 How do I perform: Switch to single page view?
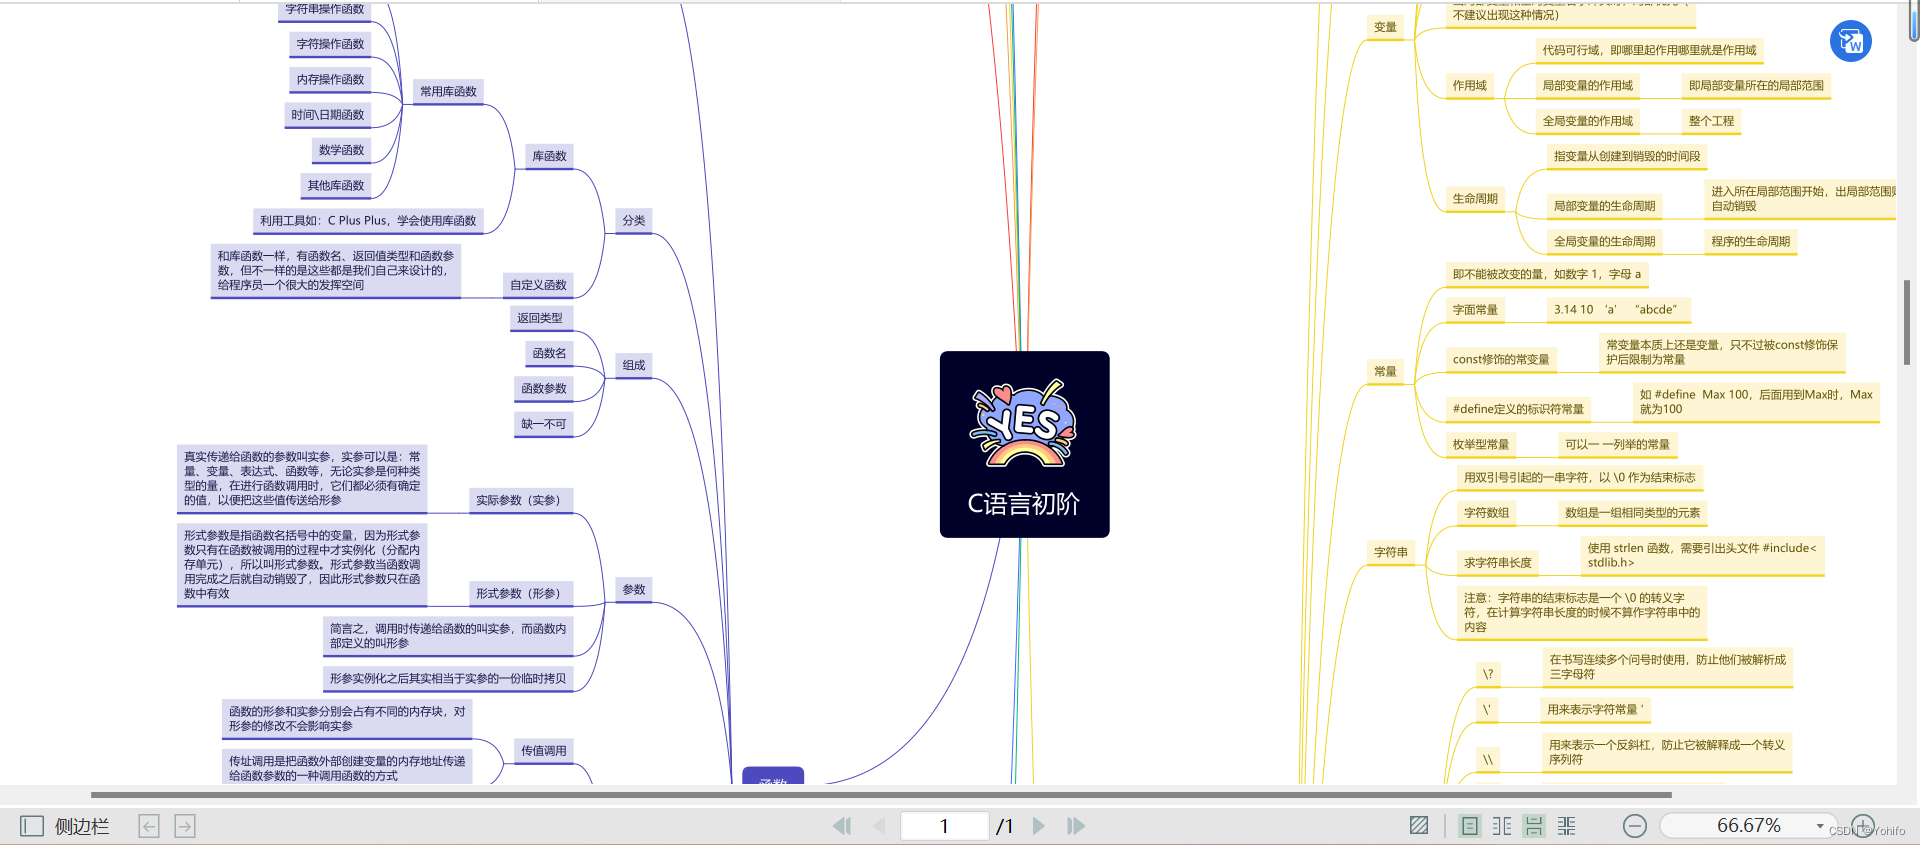(1469, 826)
